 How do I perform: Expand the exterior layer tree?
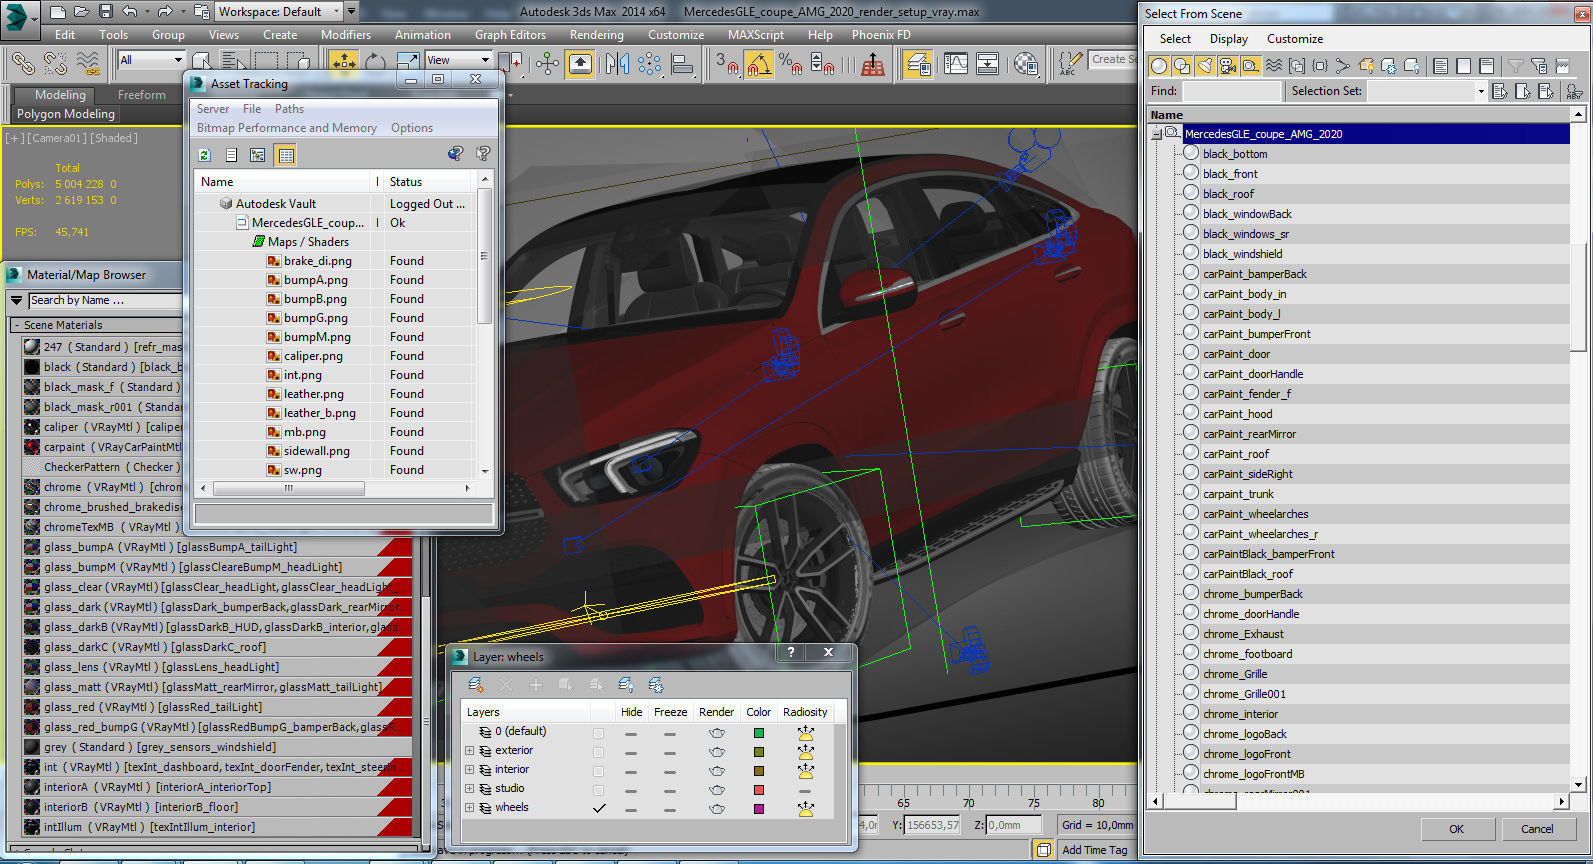click(x=469, y=751)
